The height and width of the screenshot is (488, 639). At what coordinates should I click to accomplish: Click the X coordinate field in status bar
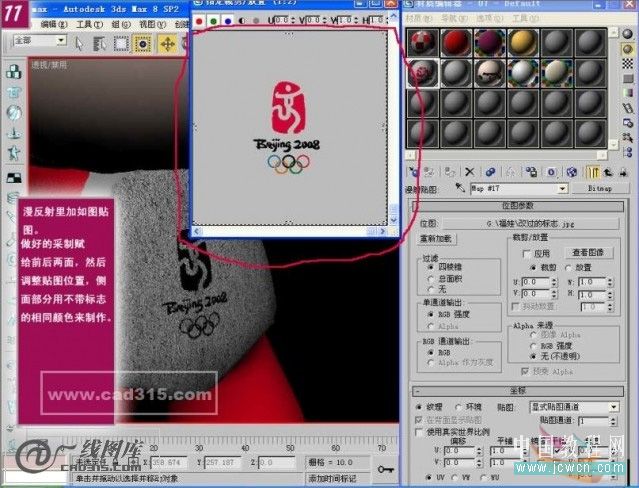pyautogui.click(x=168, y=463)
